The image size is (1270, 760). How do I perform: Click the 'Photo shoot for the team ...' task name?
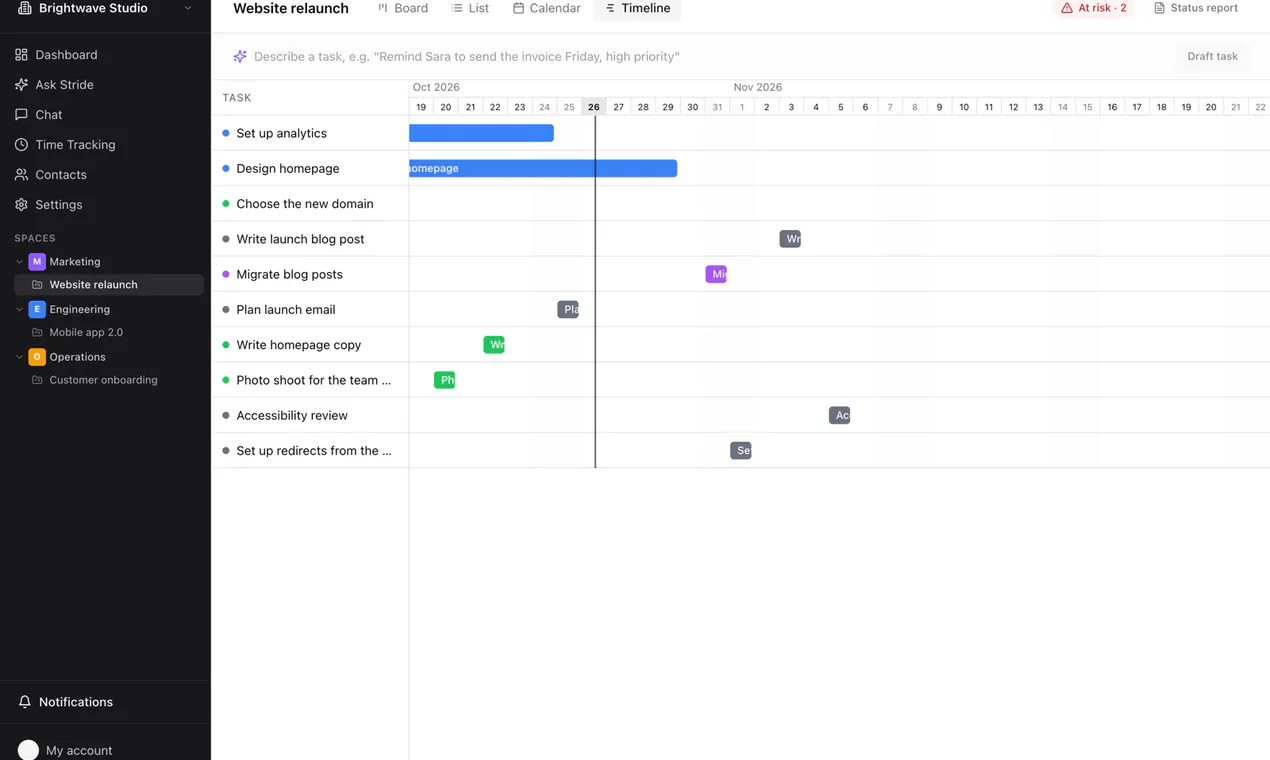314,380
